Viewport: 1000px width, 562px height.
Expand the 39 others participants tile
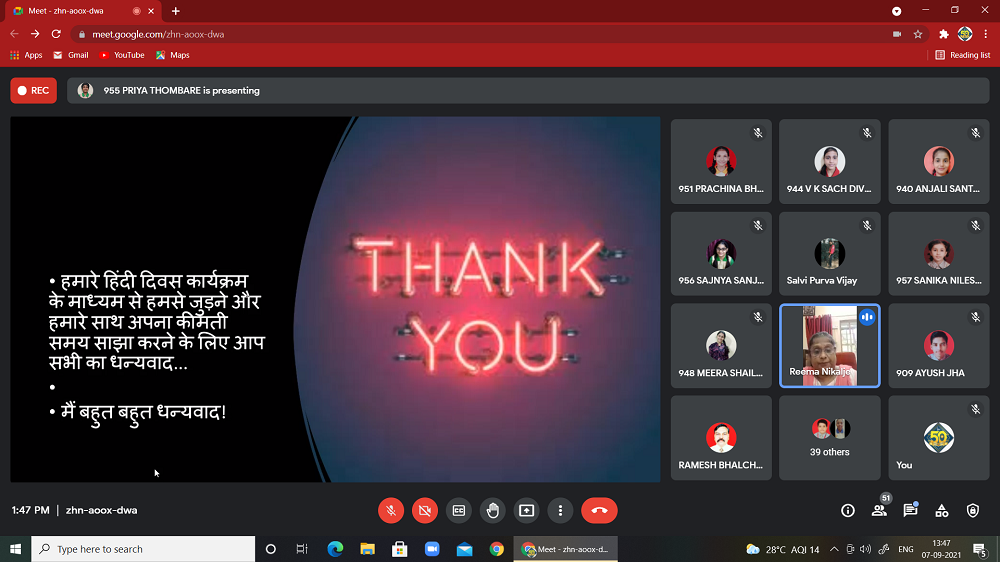click(829, 437)
